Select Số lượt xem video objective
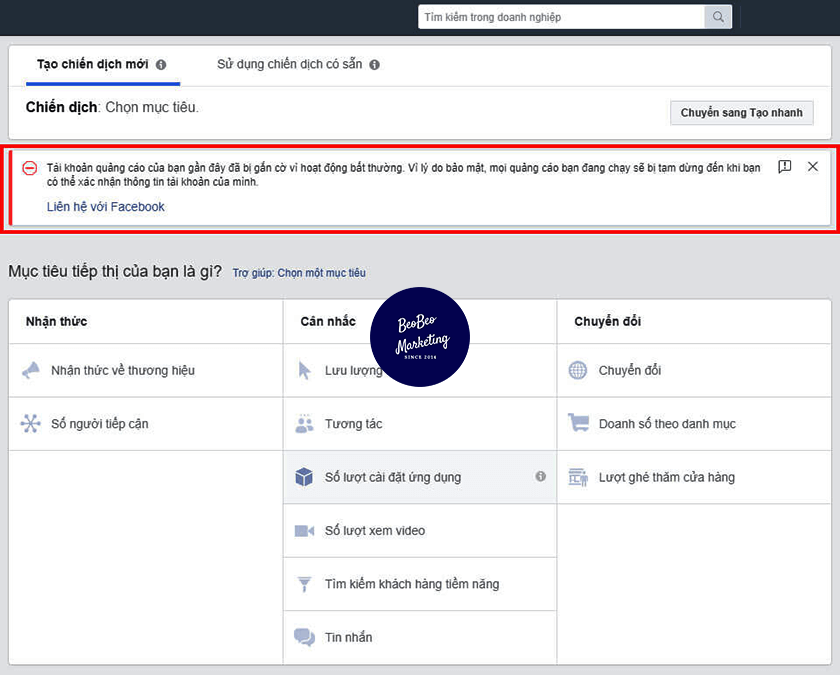 tap(375, 531)
